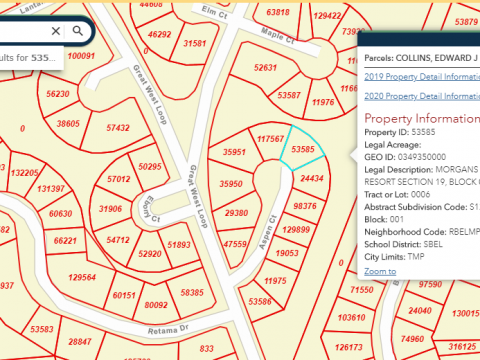Clear the search box with X icon
This screenshot has height=360, width=480.
56,31
